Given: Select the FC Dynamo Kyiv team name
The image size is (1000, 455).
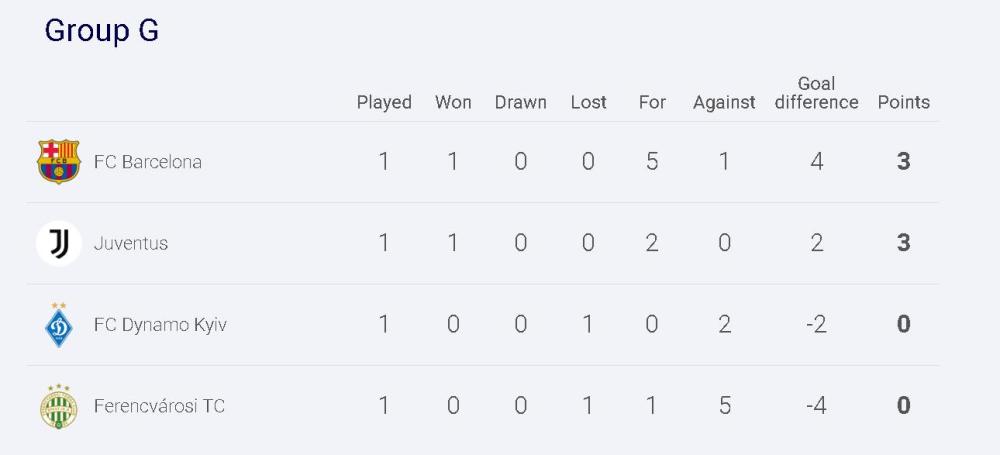Looking at the screenshot, I should 160,325.
